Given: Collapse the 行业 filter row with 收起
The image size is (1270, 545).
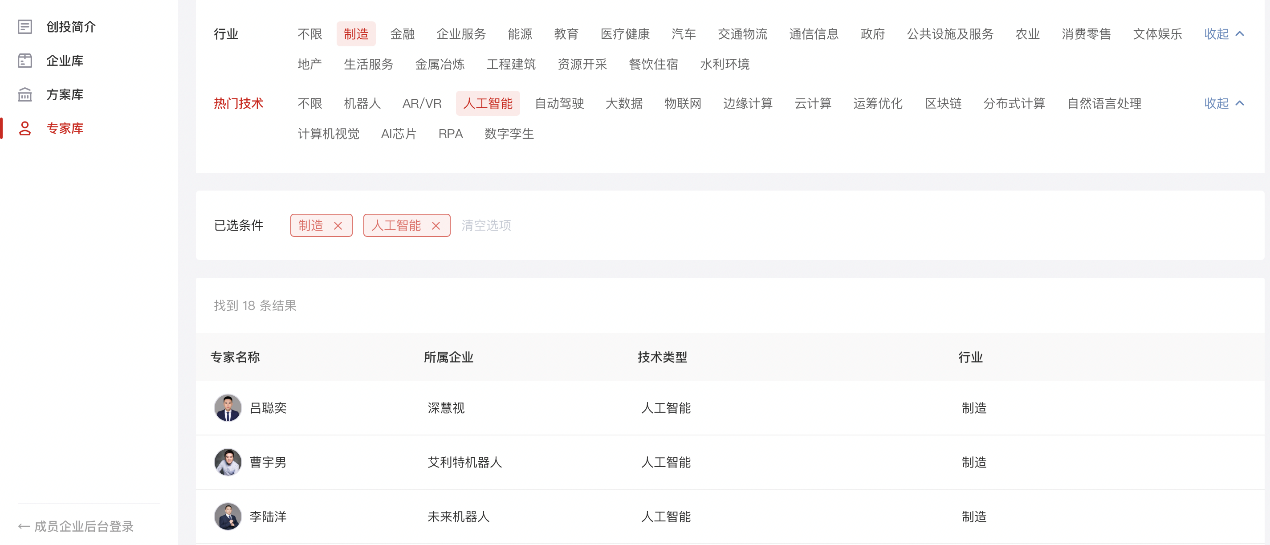Looking at the screenshot, I should [x=1224, y=34].
